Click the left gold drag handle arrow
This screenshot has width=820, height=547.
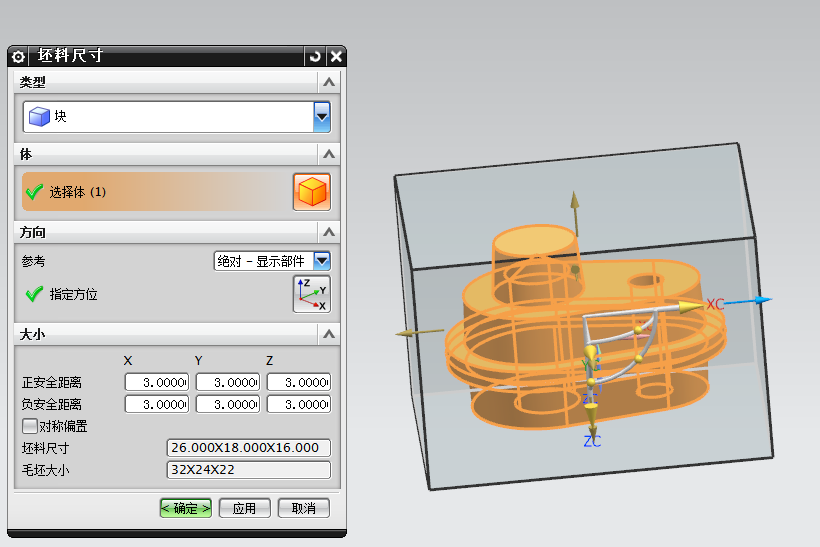coord(419,332)
